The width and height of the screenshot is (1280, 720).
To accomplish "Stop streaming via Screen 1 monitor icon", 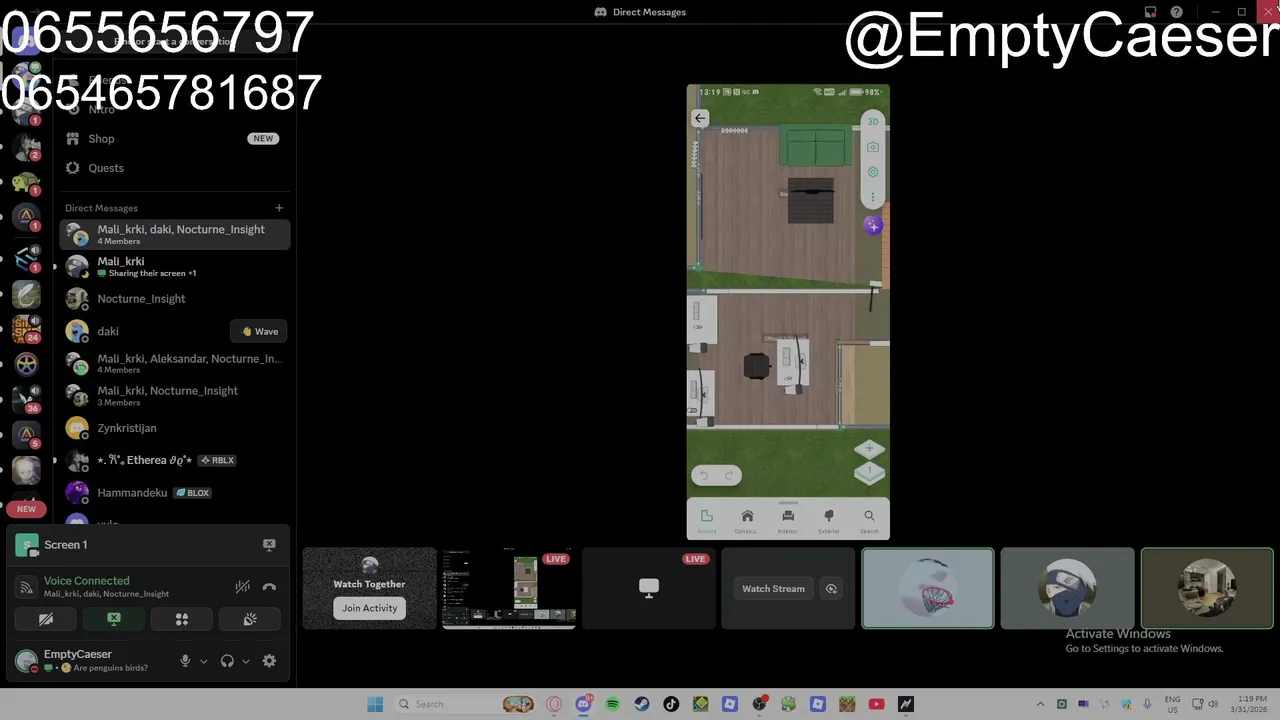I will click(269, 545).
